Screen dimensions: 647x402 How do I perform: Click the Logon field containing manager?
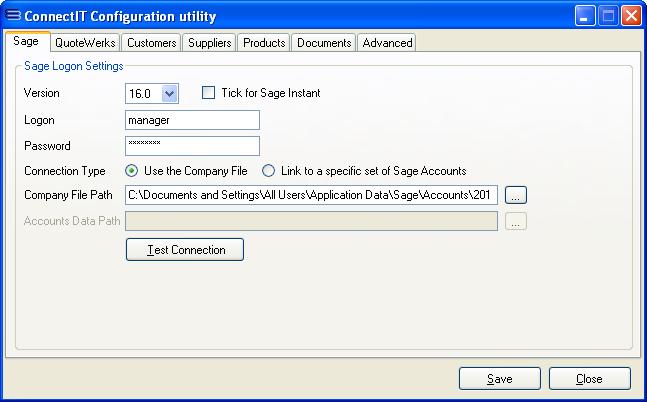pos(192,120)
